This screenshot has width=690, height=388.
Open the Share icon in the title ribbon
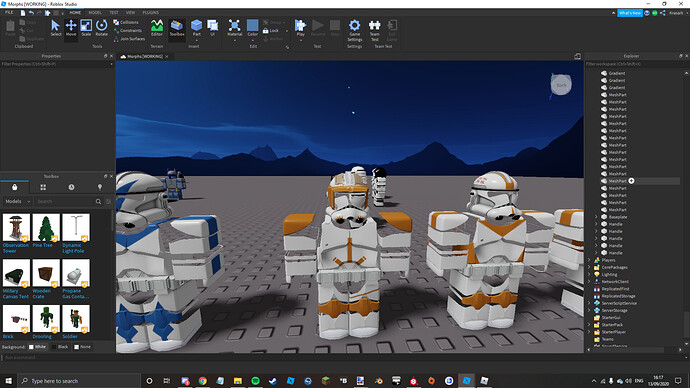pos(663,13)
